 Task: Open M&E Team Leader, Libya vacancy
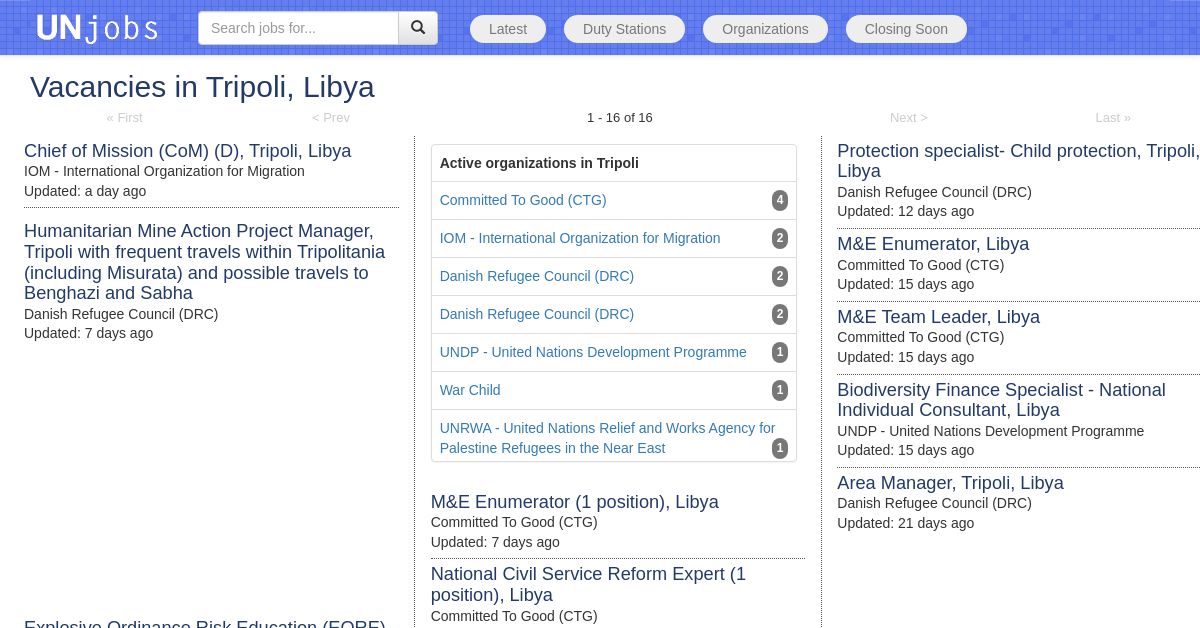click(938, 317)
